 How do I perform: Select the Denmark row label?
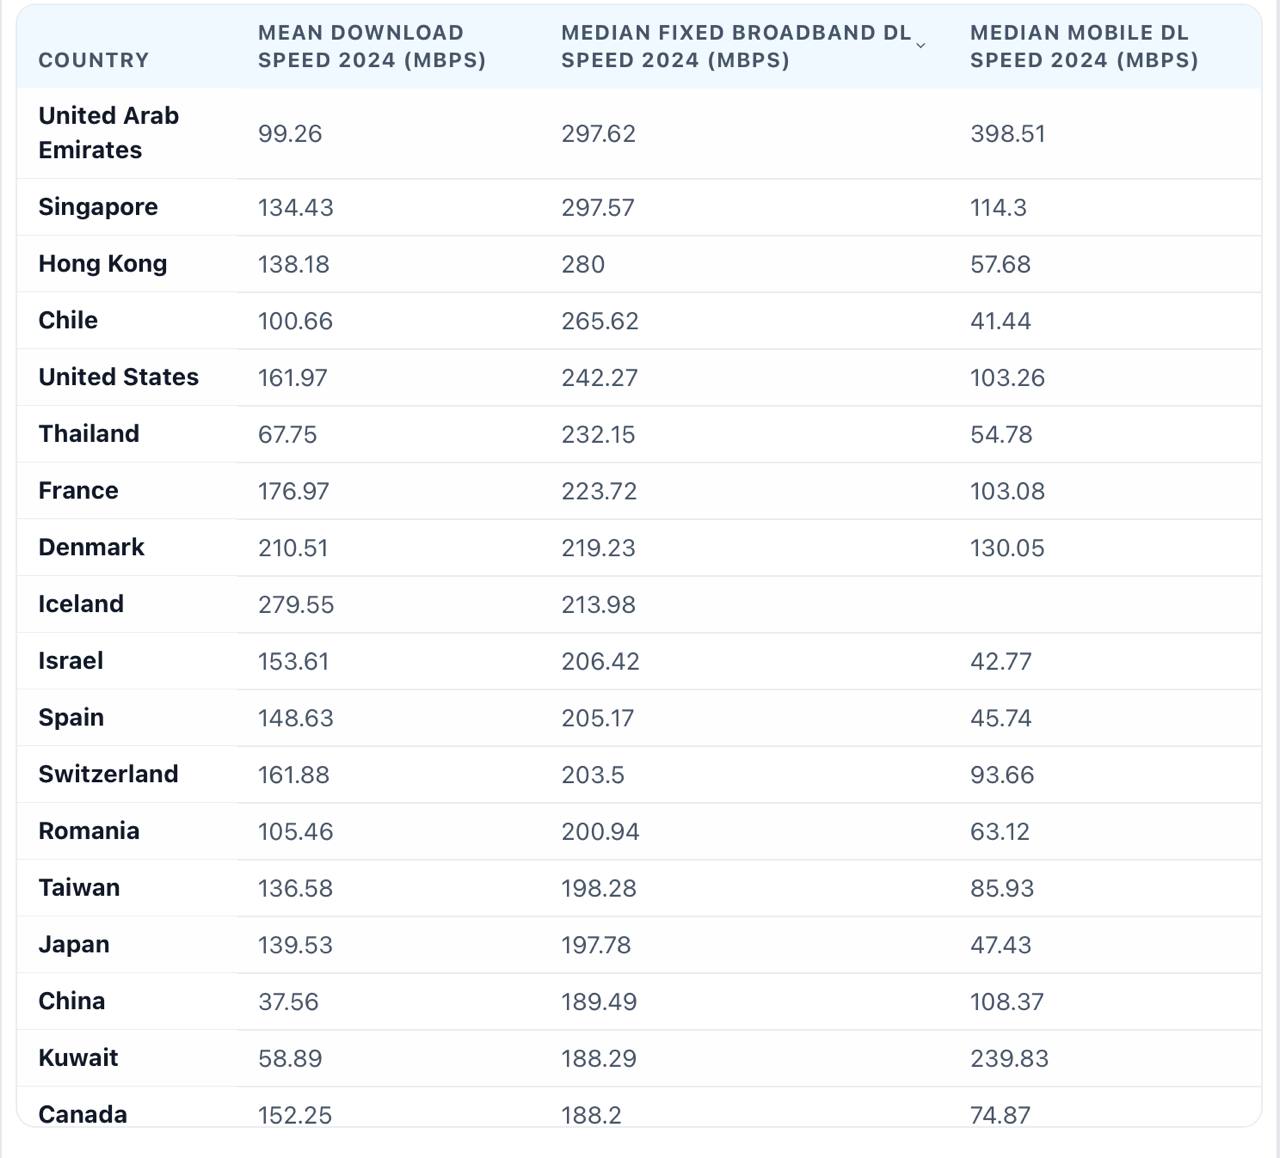[x=91, y=547]
